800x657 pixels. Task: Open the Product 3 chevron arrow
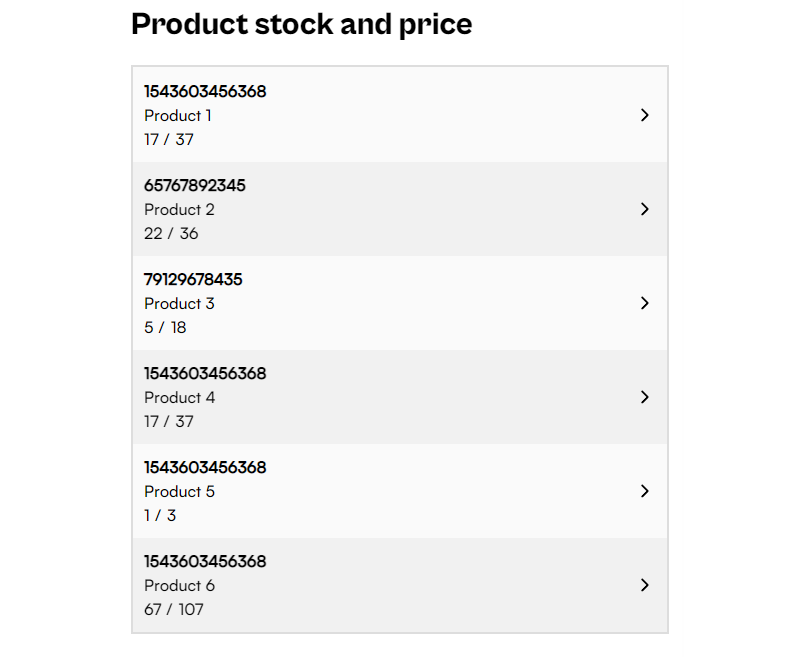pyautogui.click(x=645, y=303)
